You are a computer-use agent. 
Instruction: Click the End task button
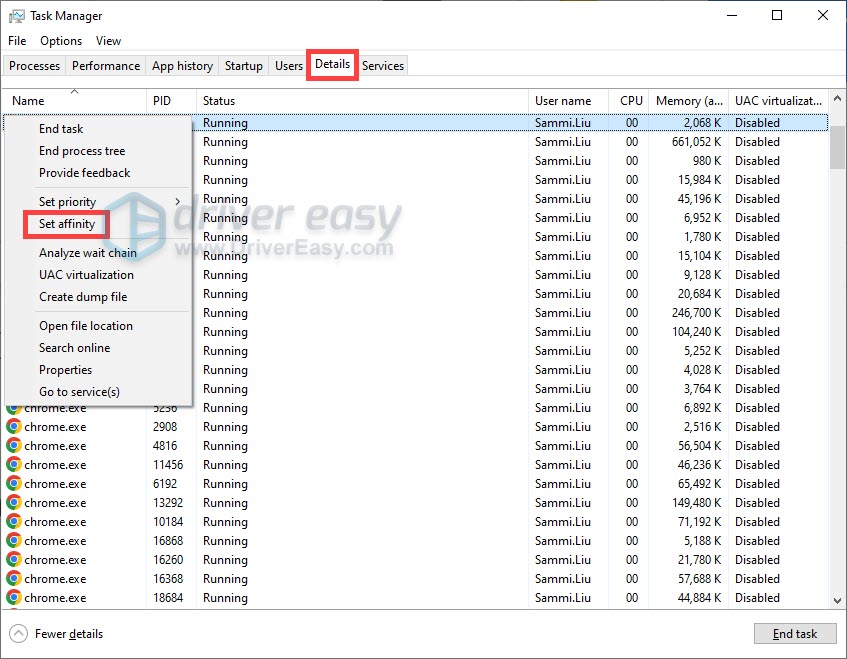795,633
